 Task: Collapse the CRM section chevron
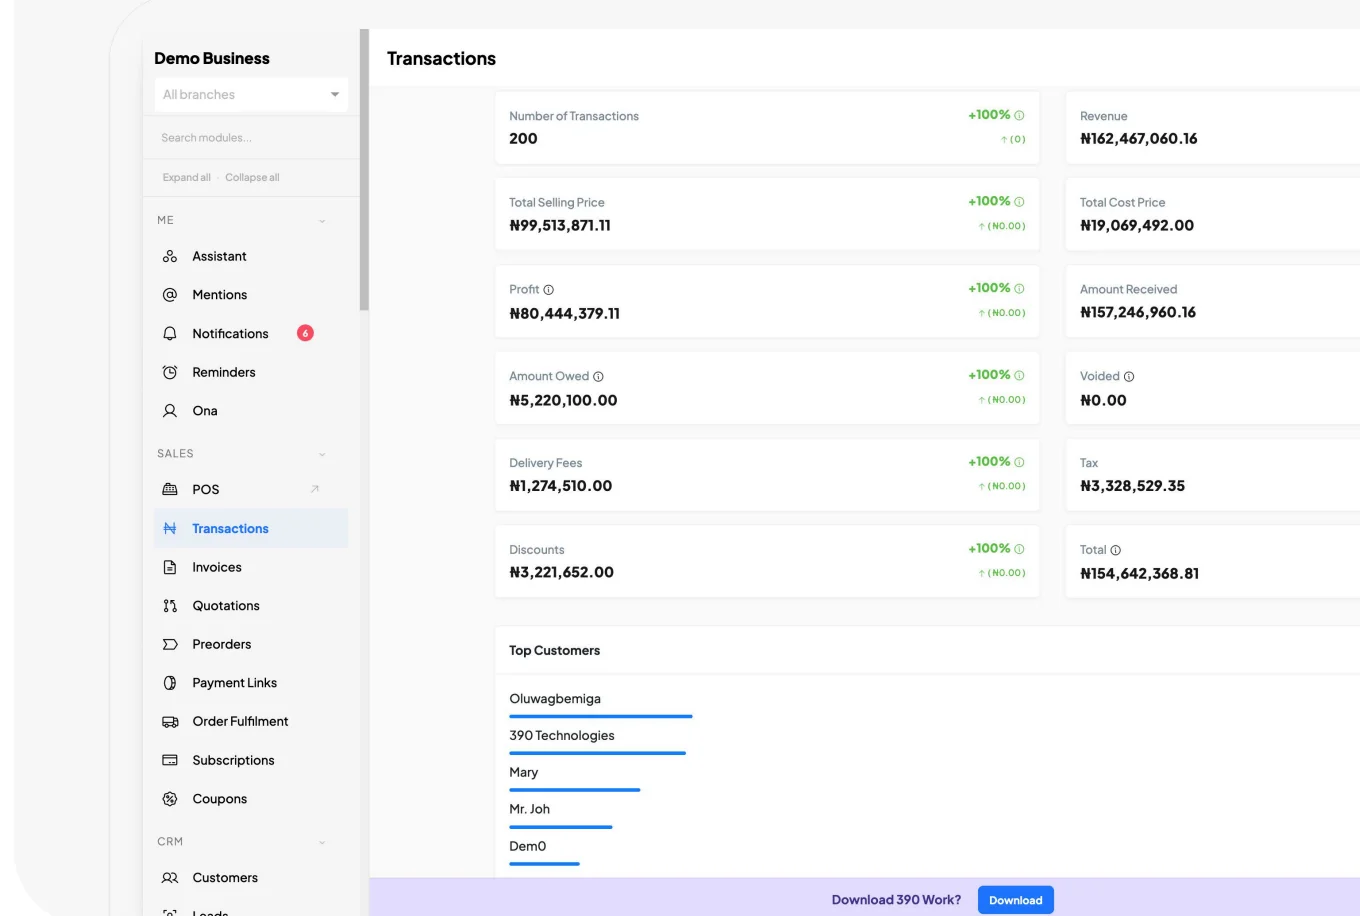pos(322,842)
